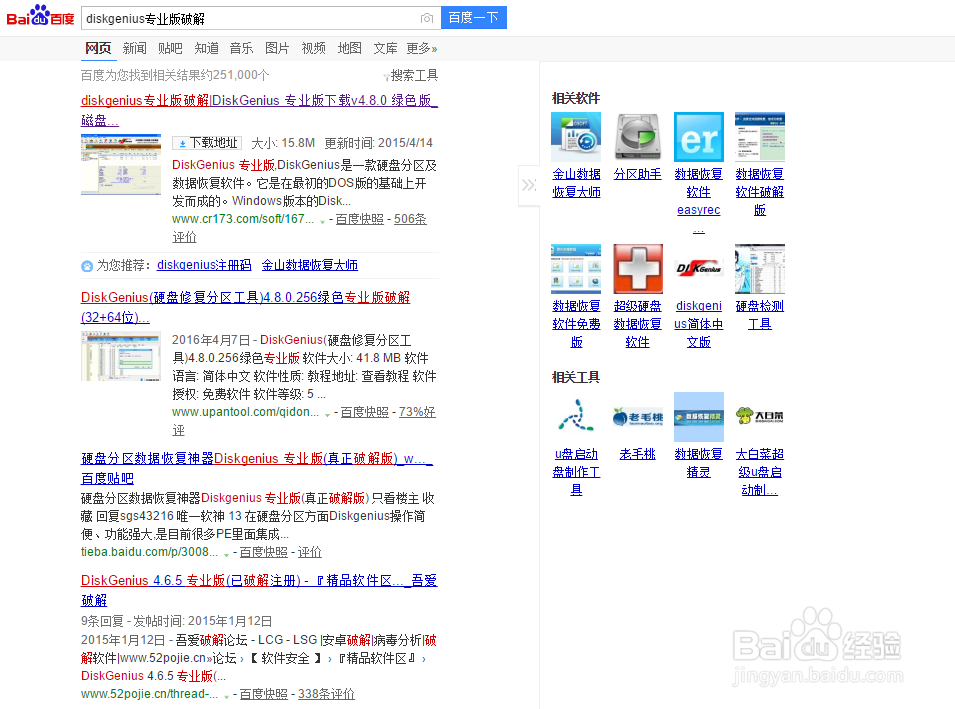The width and height of the screenshot is (955, 709).
Task: Click the collapse chevron beside the results
Action: pos(529,186)
